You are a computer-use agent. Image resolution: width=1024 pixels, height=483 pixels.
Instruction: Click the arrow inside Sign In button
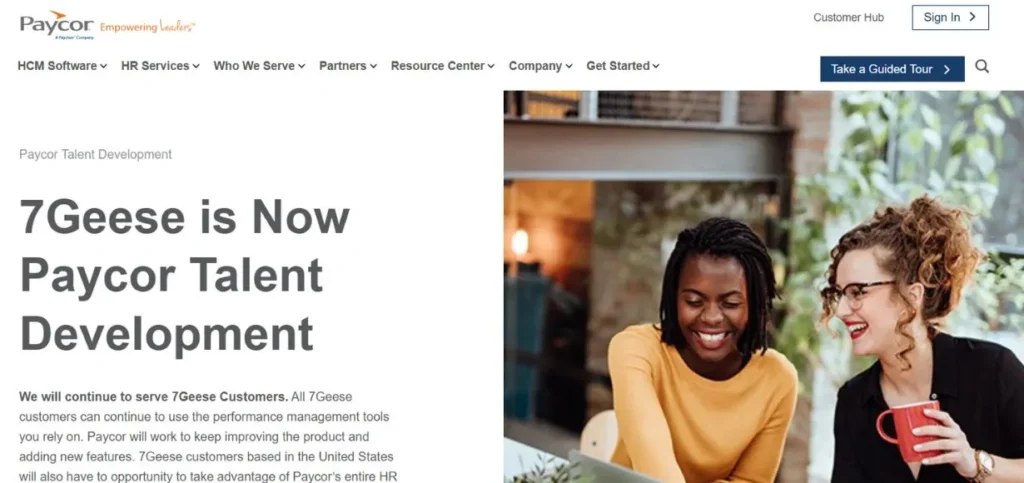(972, 18)
